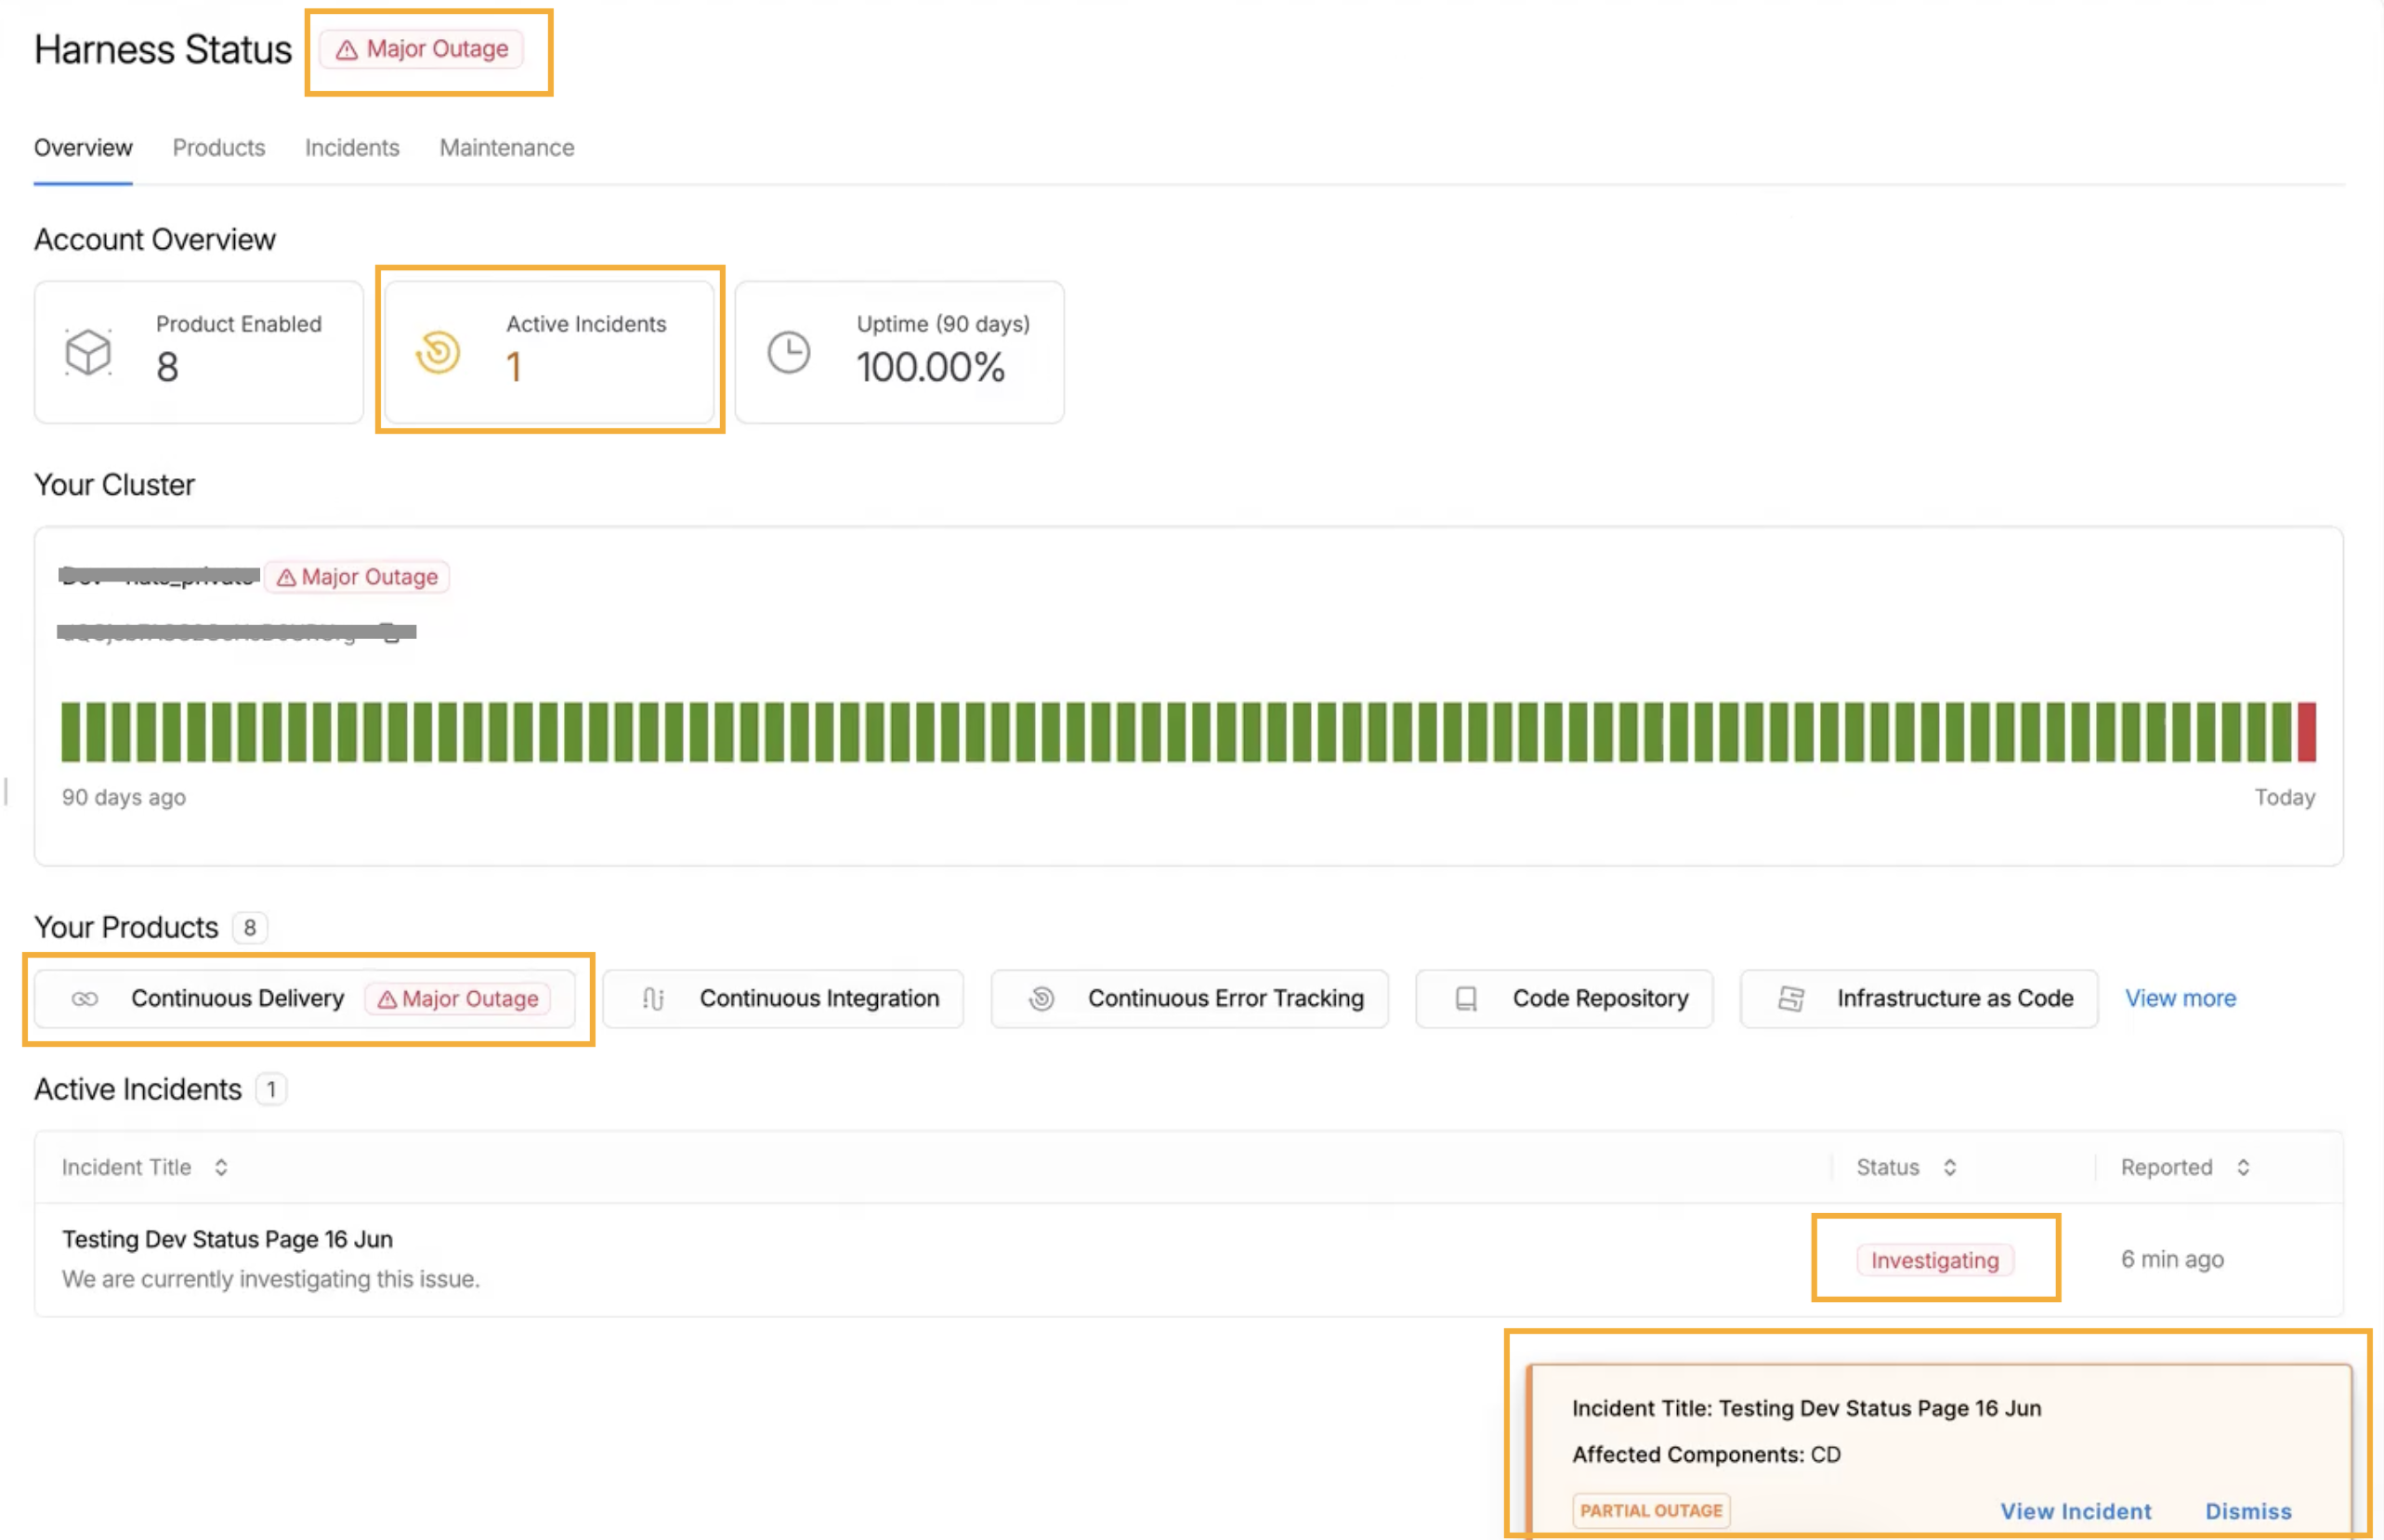Click the Product Enabled cube icon

click(88, 352)
